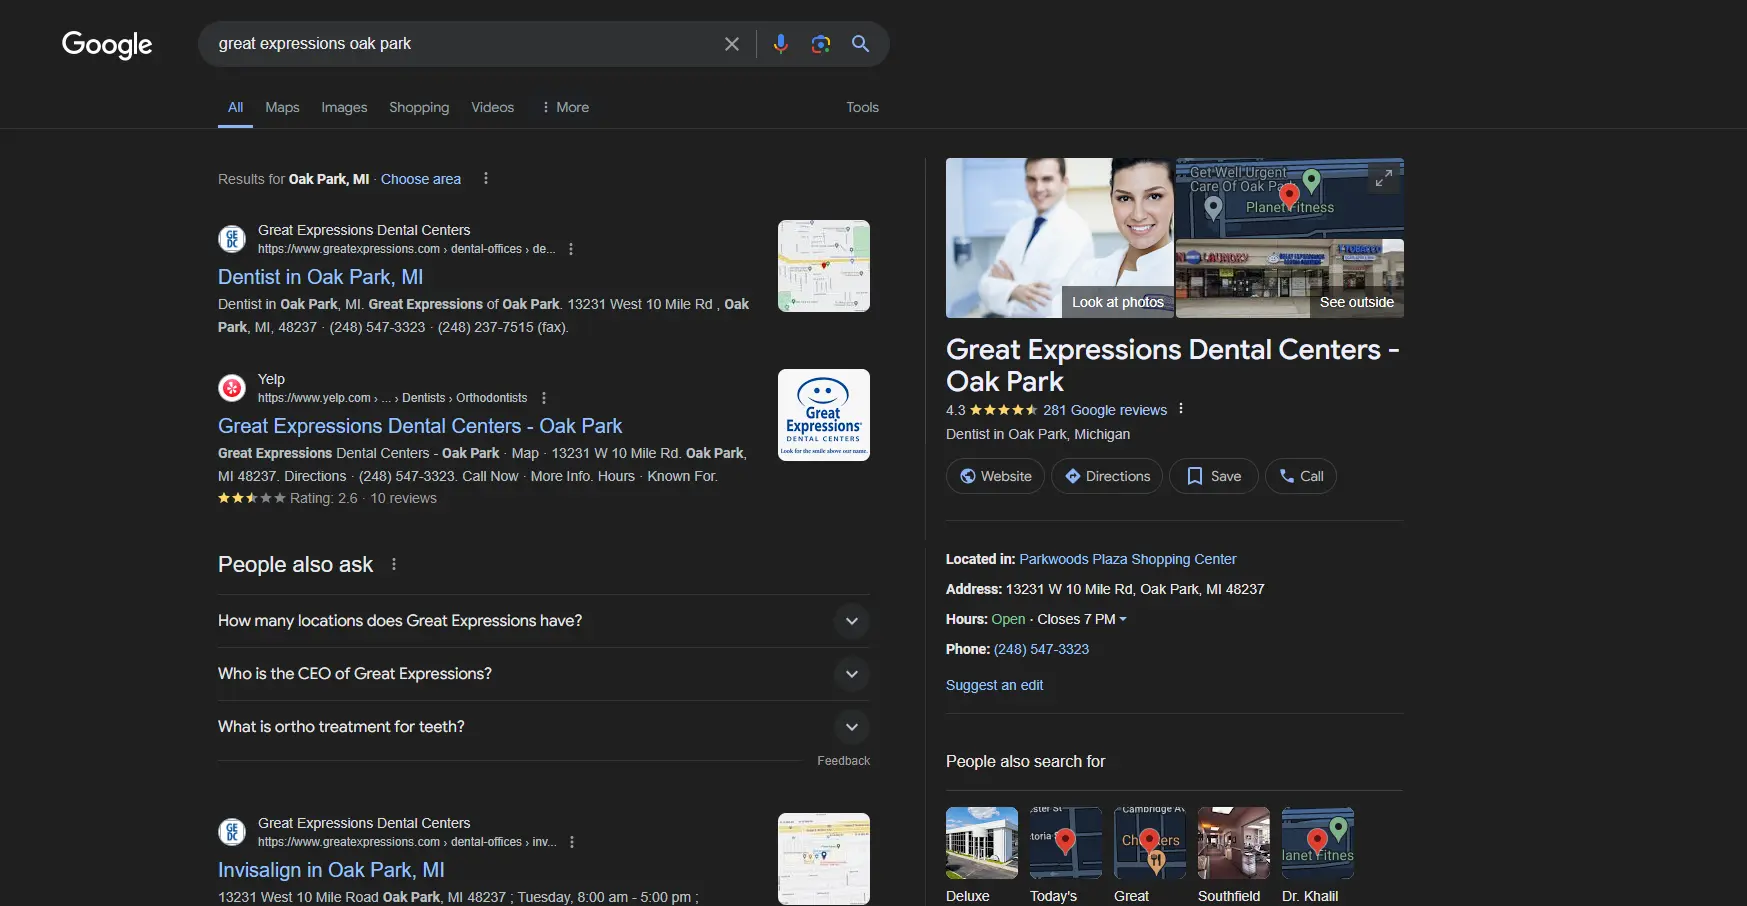Click the Feedback link under People also ask
This screenshot has width=1747, height=906.
point(843,761)
